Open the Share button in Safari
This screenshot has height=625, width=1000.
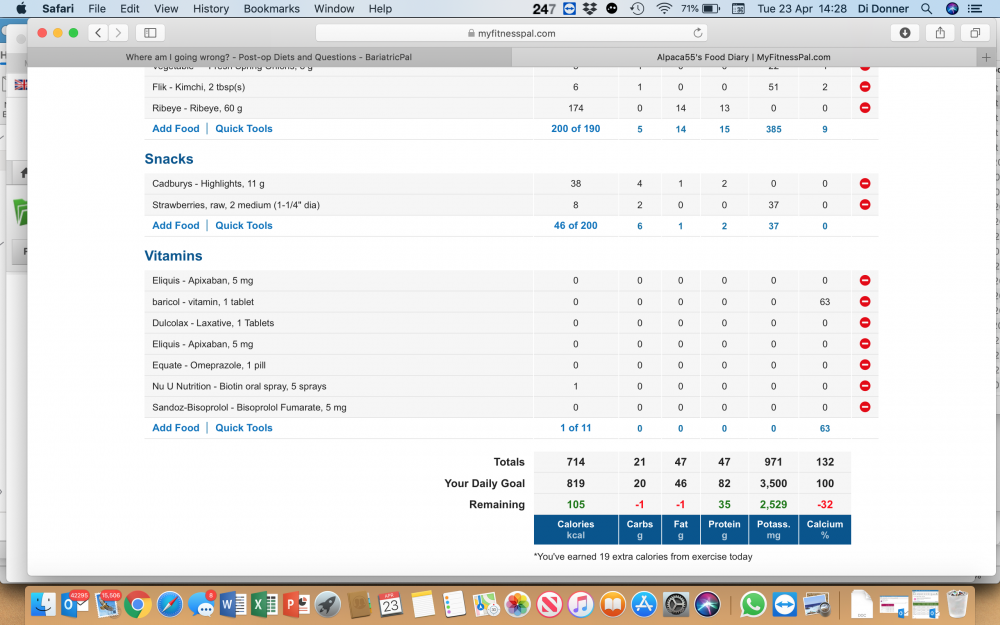click(x=940, y=33)
